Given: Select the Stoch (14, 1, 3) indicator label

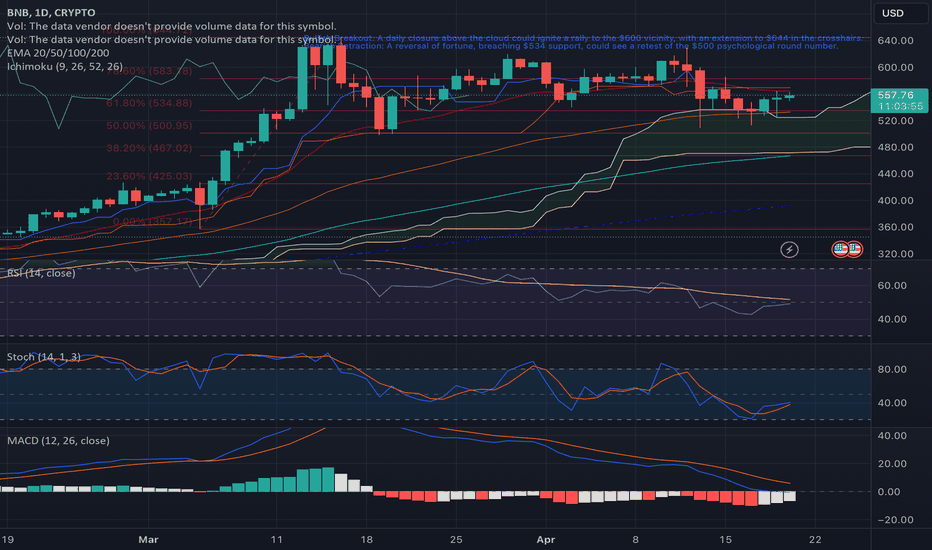Looking at the screenshot, I should (x=43, y=357).
